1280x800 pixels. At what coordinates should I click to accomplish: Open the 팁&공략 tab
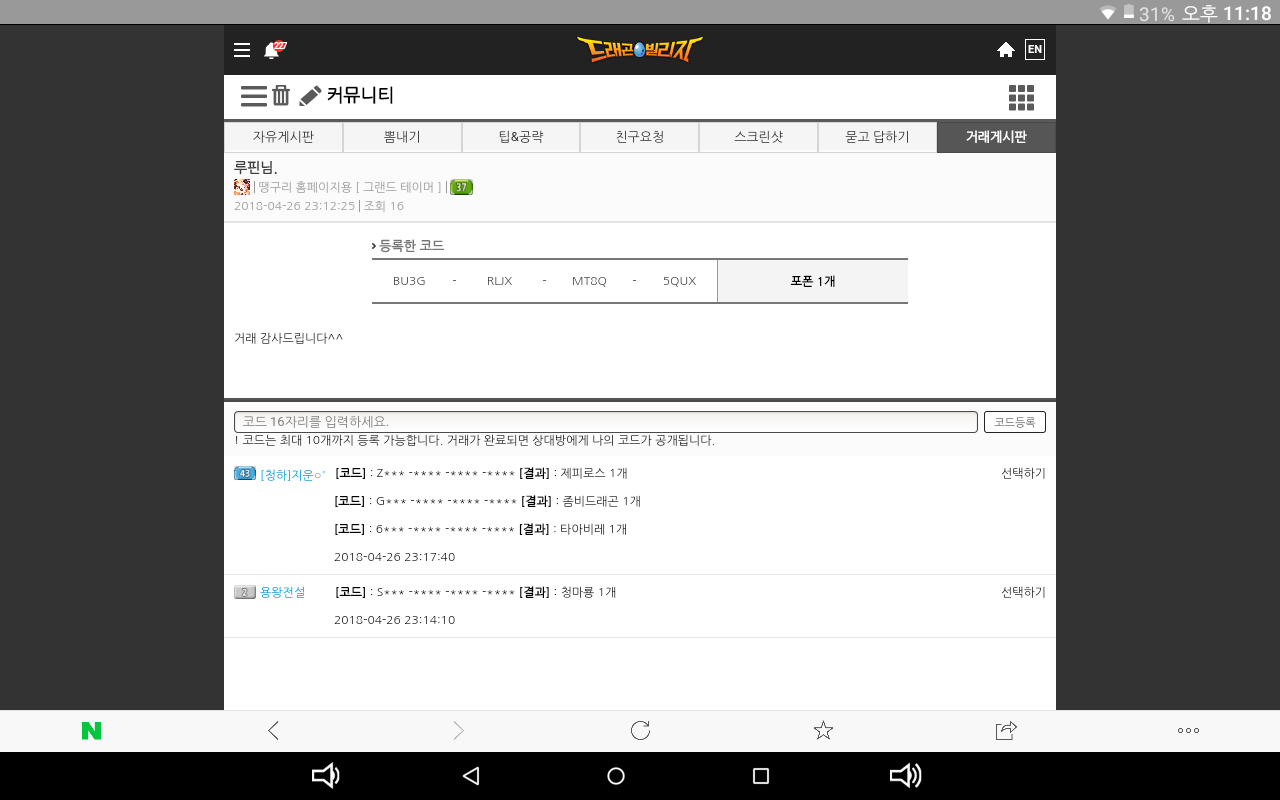click(x=521, y=138)
